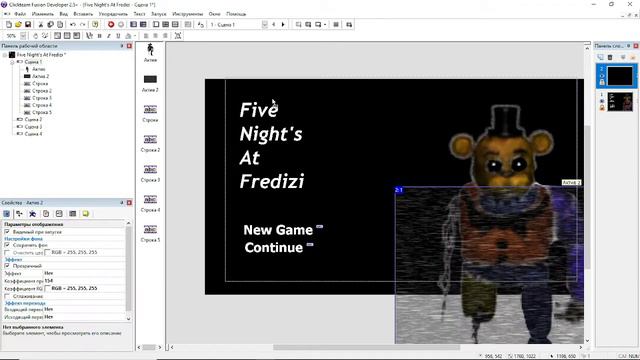
Task: Open the Изменить menu
Action: [x=42, y=14]
